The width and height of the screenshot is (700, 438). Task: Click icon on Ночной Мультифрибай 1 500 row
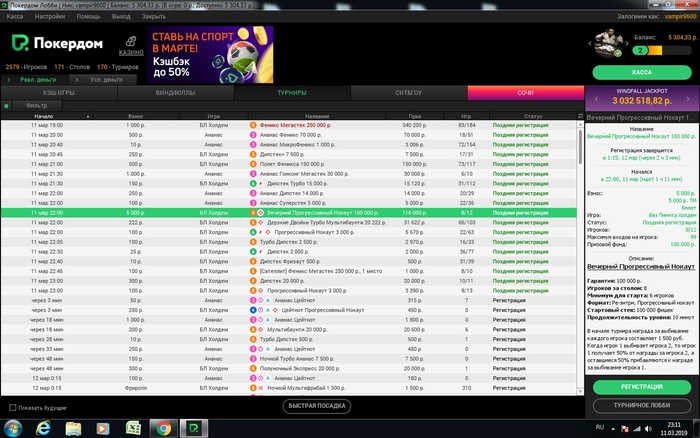(261, 388)
